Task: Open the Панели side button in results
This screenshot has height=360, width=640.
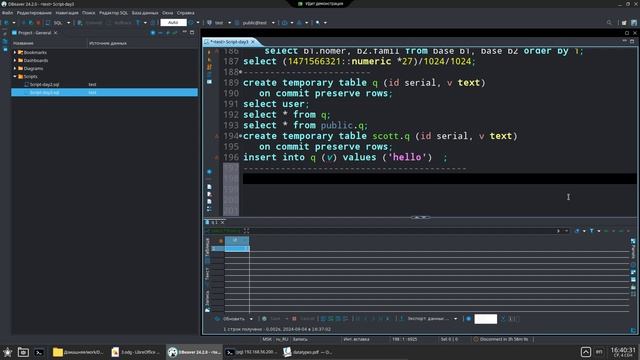Action: [x=633, y=248]
